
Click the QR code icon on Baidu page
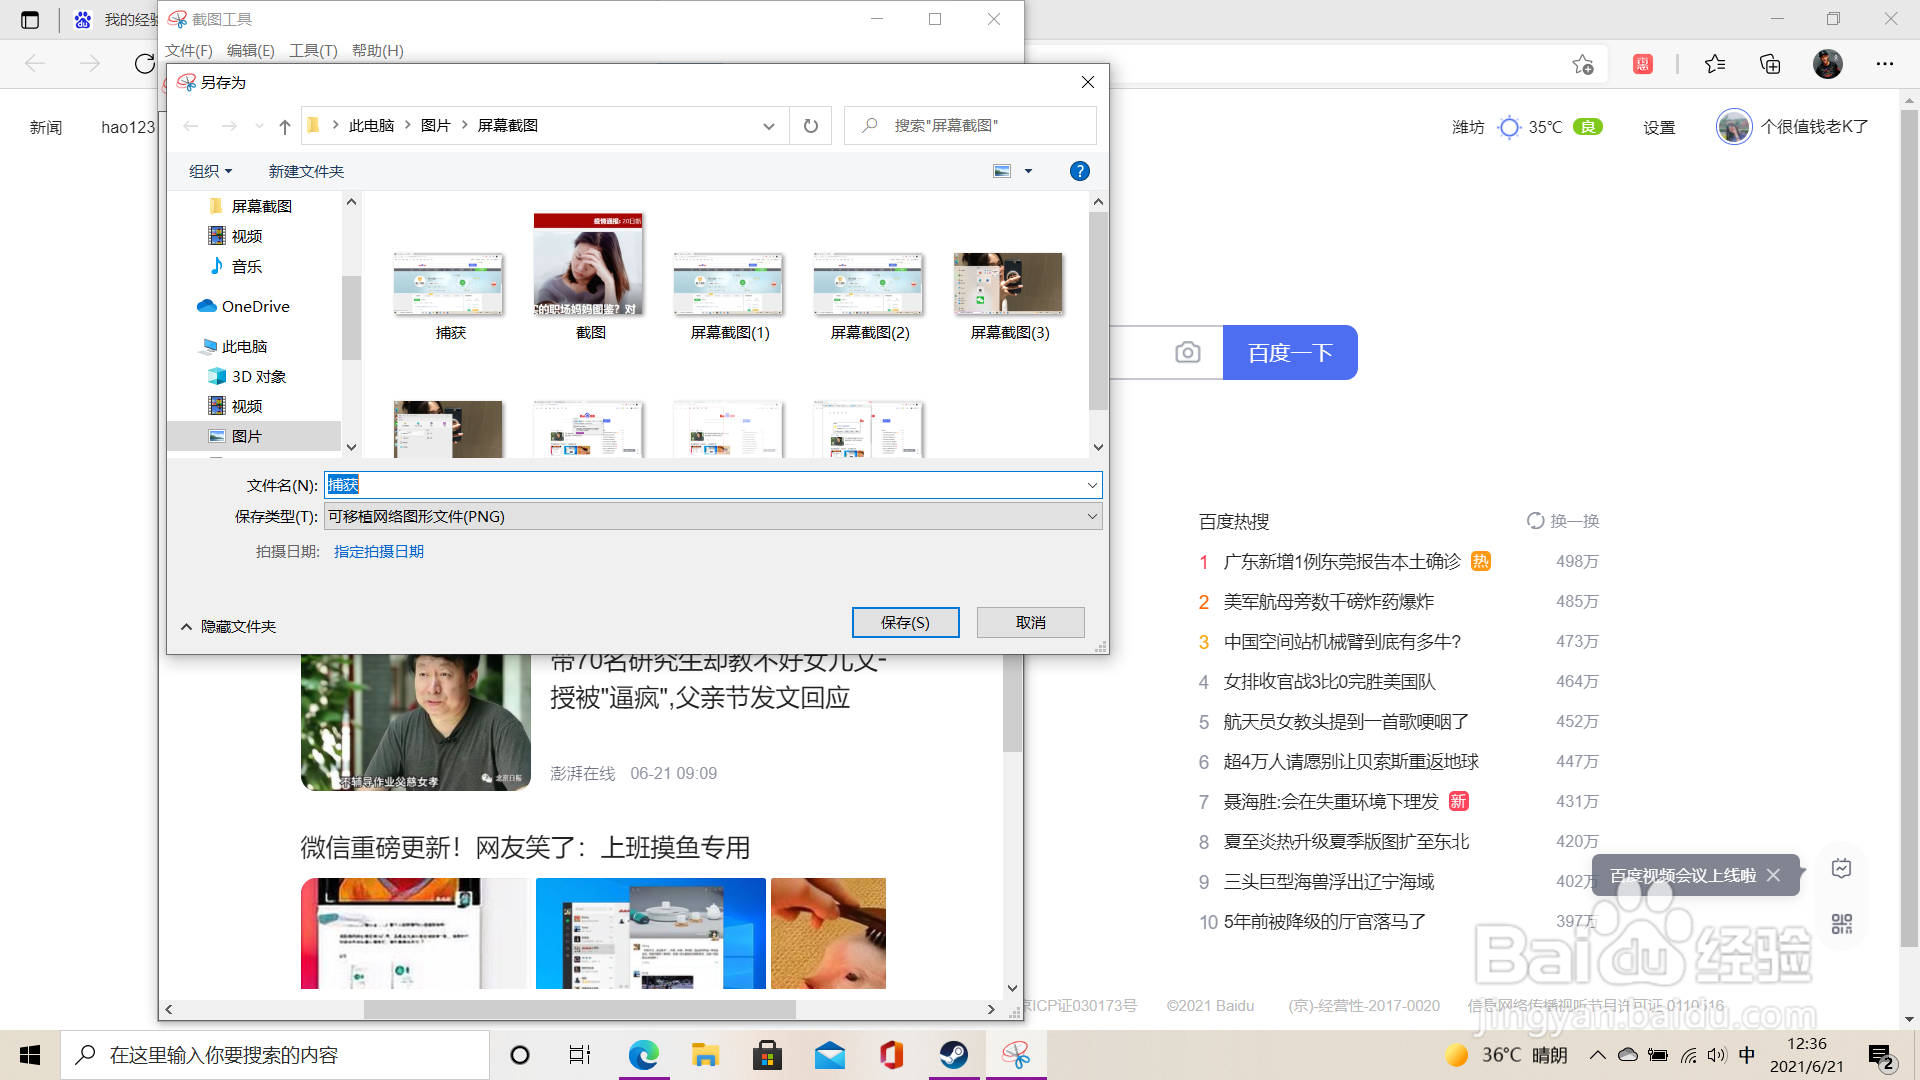(1842, 924)
